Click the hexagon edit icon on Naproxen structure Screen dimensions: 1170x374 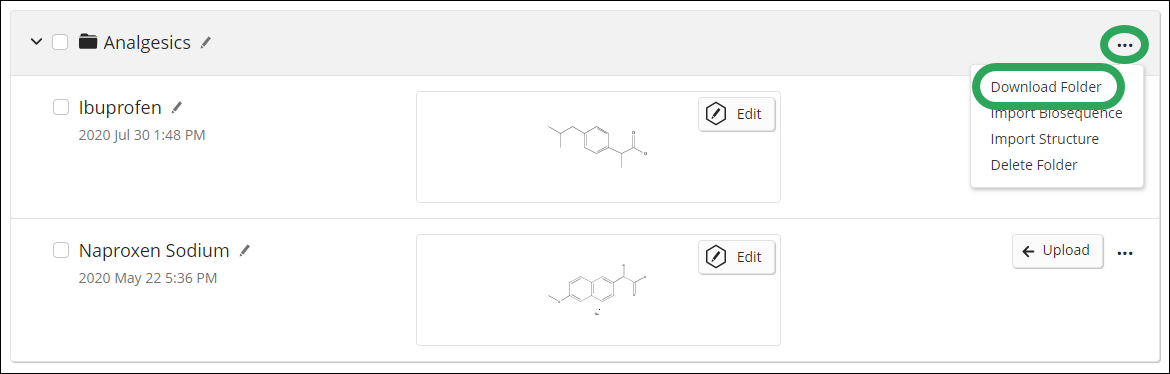point(716,257)
